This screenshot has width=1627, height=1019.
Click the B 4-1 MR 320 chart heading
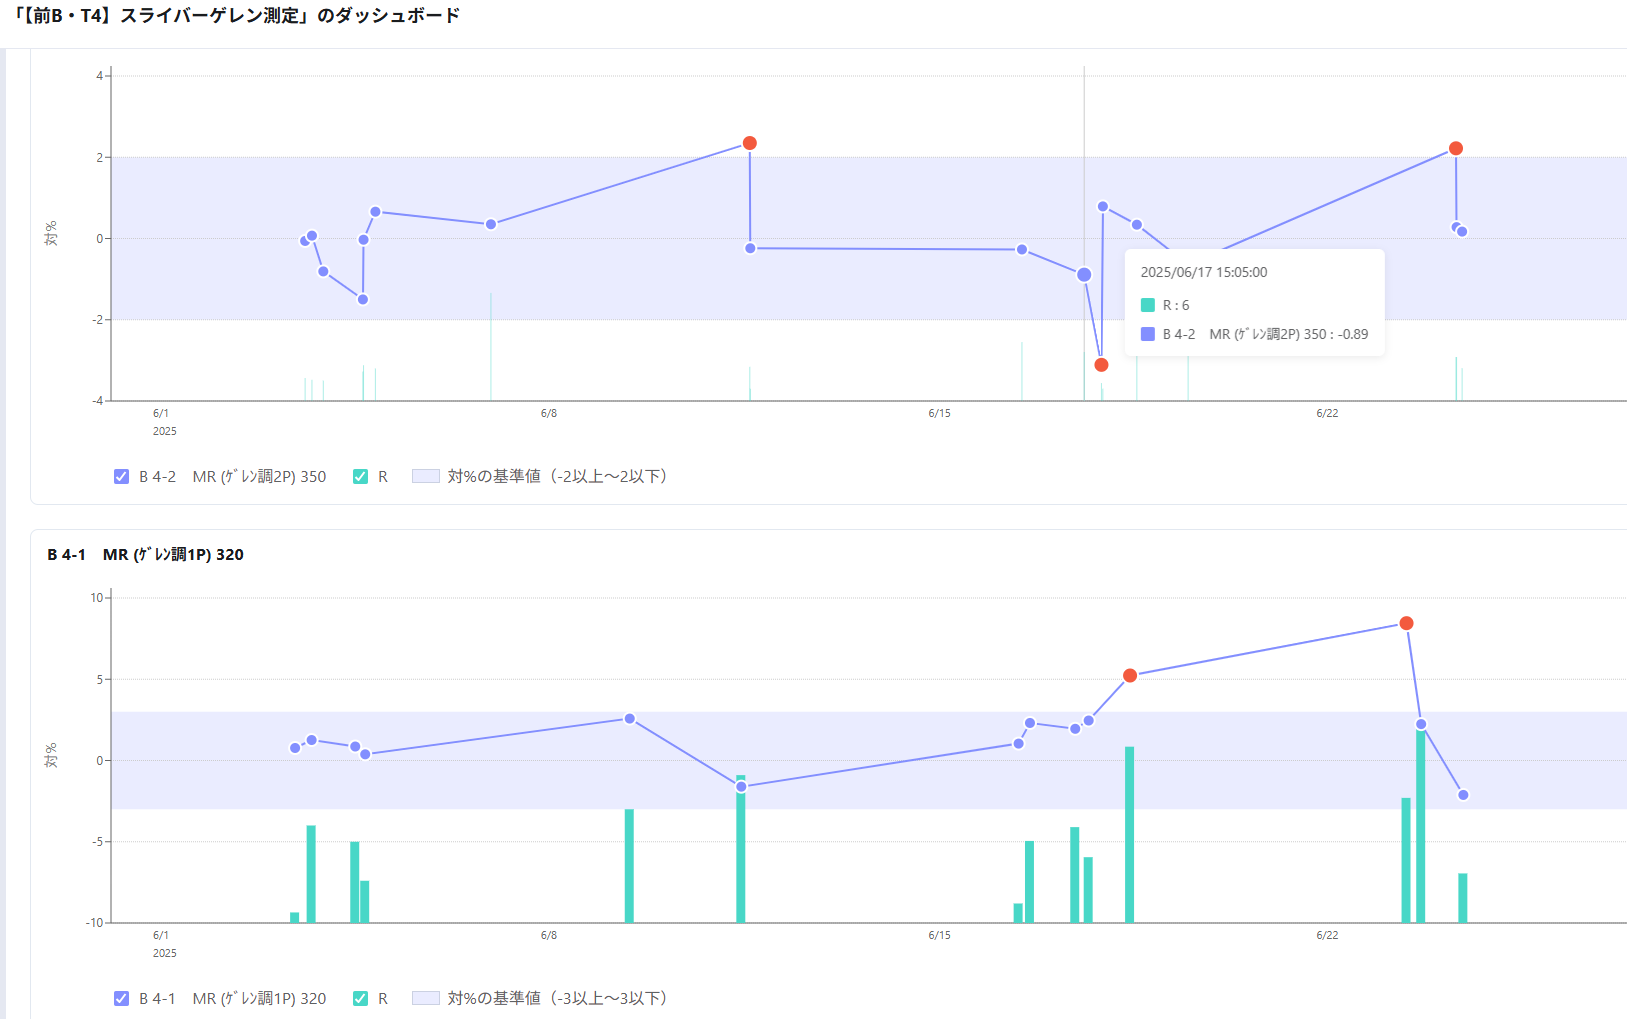coord(146,555)
